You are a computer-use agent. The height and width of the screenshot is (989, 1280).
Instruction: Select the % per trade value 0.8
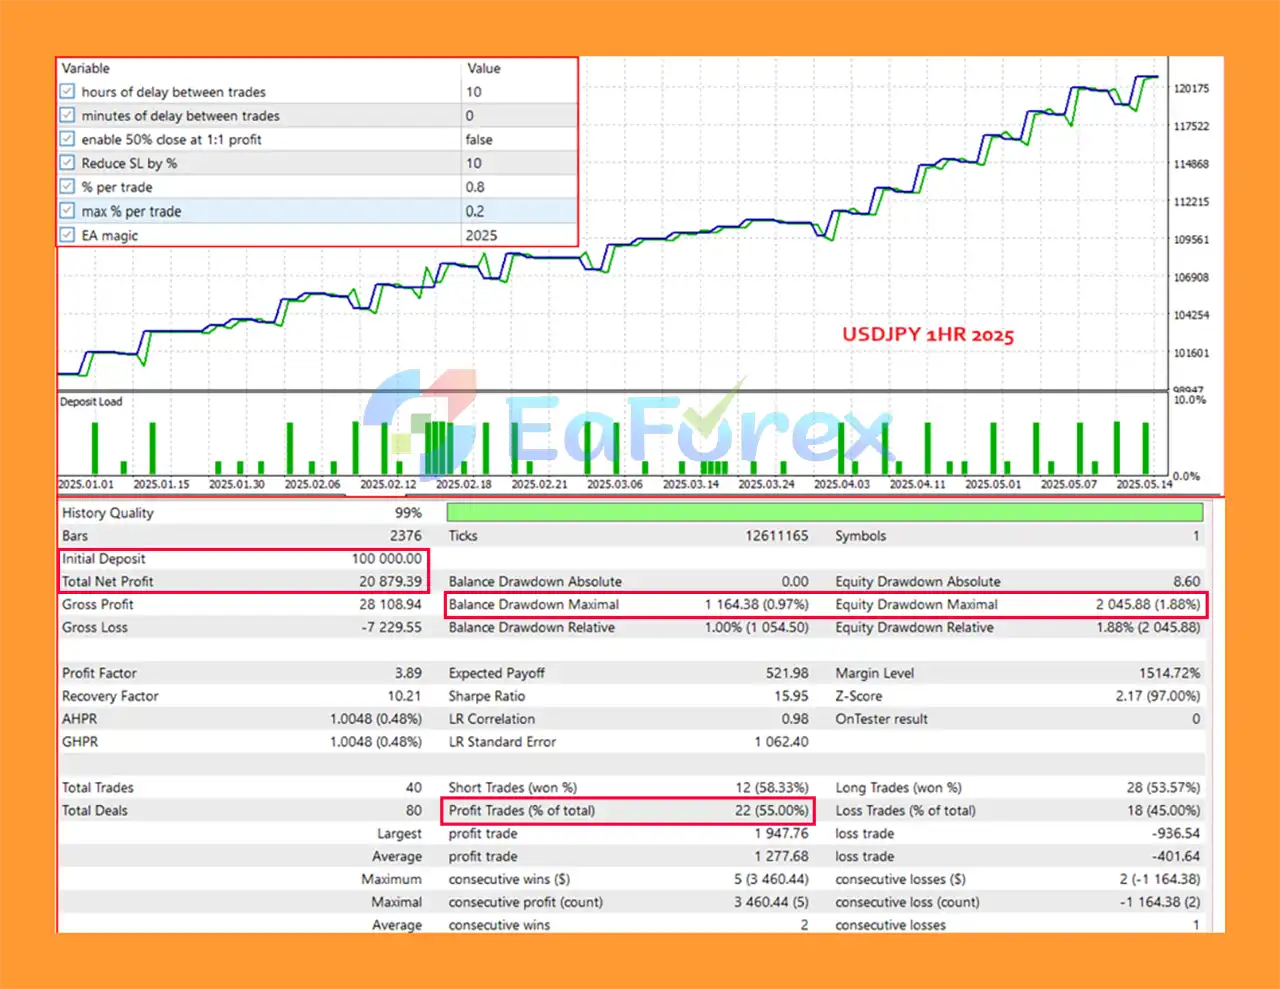pos(475,187)
